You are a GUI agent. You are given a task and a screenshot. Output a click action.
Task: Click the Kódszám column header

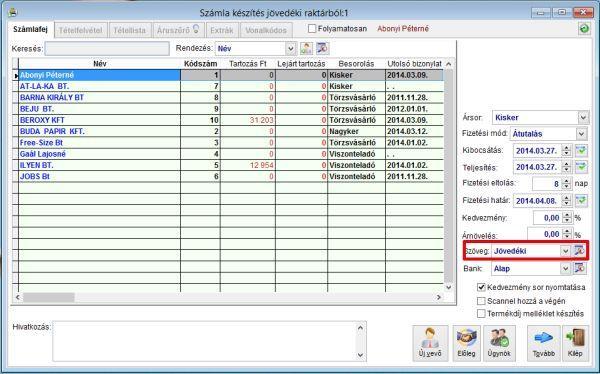coord(201,64)
